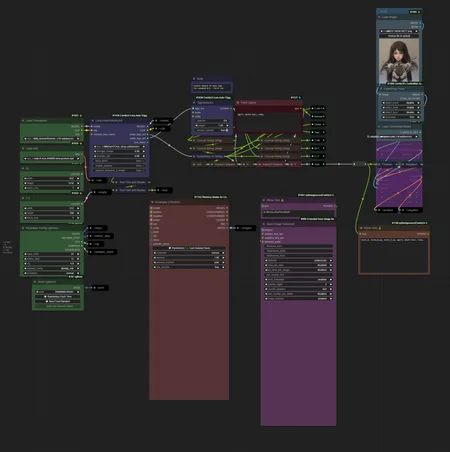Collapse the brown Show Text node title dot
450x452 pixels.
point(361,228)
